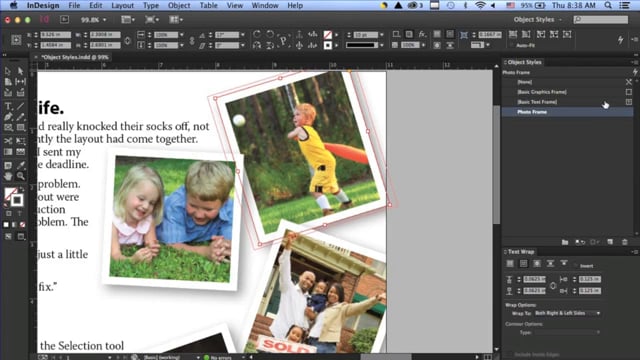Viewport: 640px width, 360px height.
Task: Toggle the Auto-Fit checkbox
Action: pyautogui.click(x=511, y=45)
